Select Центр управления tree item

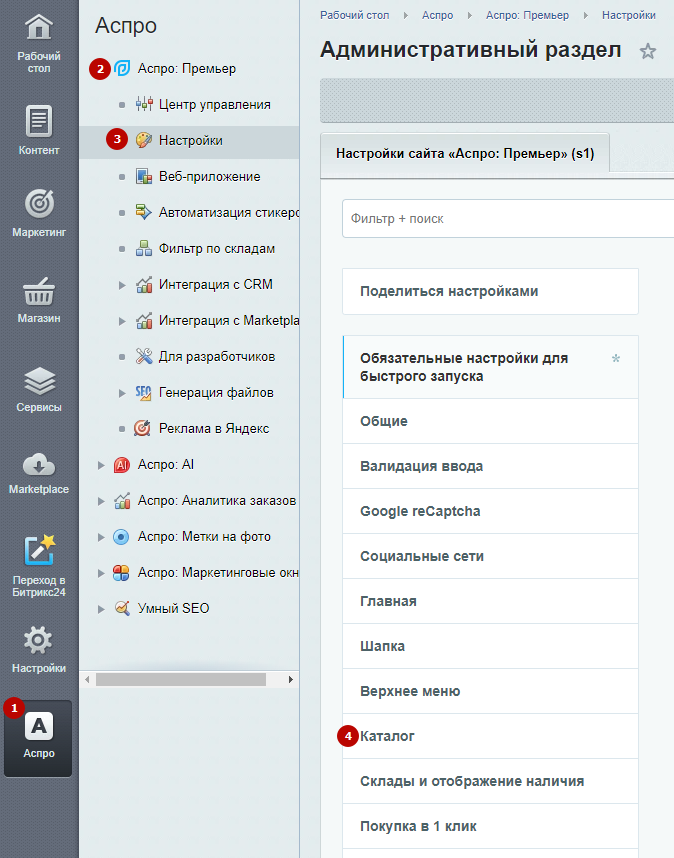[x=214, y=105]
